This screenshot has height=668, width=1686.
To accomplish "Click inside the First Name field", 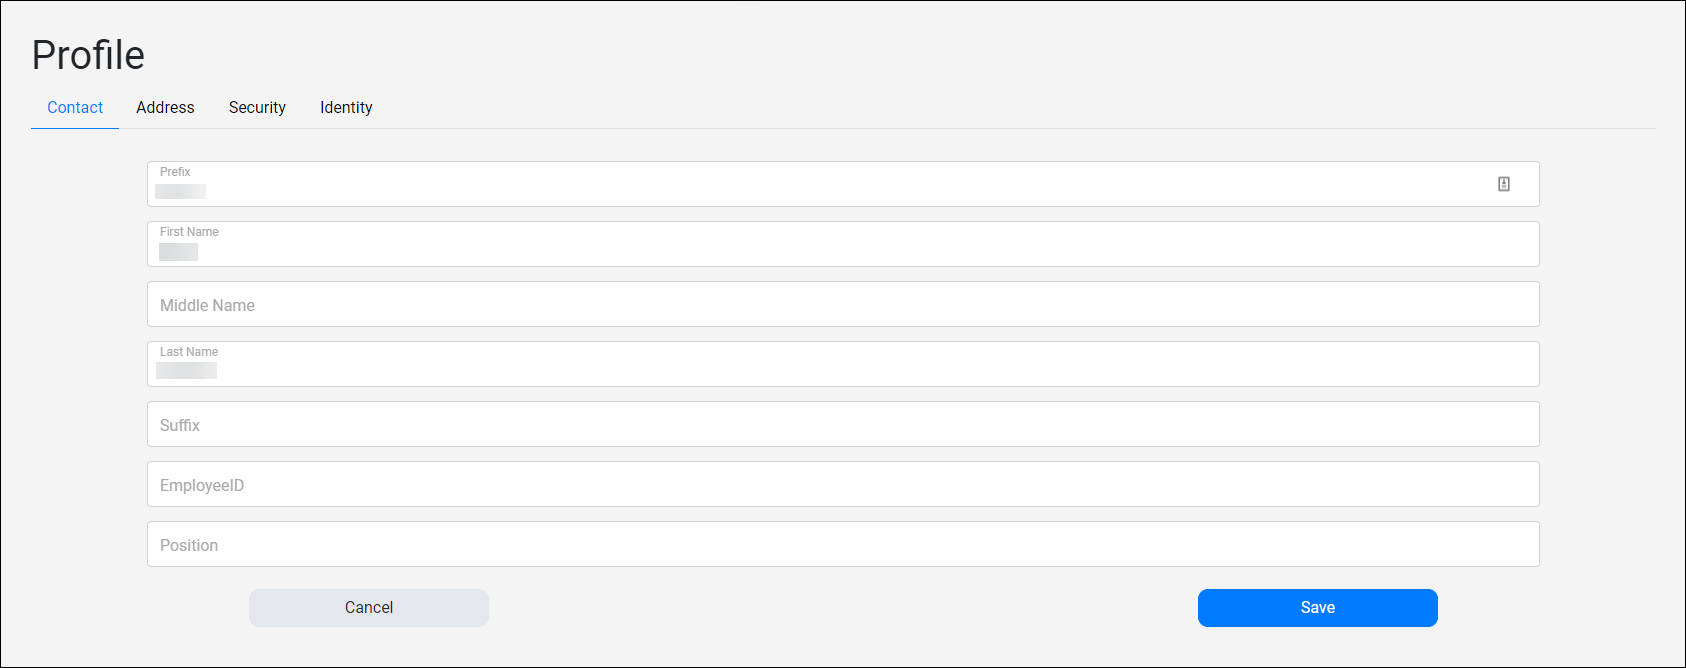I will click(x=843, y=244).
